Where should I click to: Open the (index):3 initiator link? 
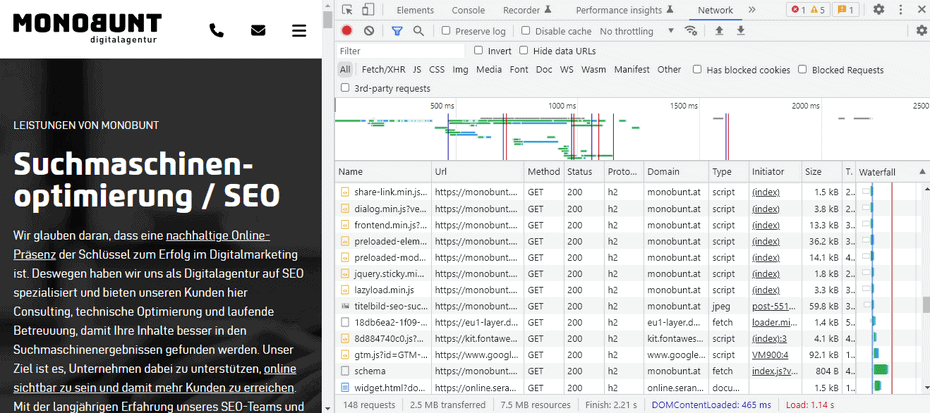coord(769,339)
